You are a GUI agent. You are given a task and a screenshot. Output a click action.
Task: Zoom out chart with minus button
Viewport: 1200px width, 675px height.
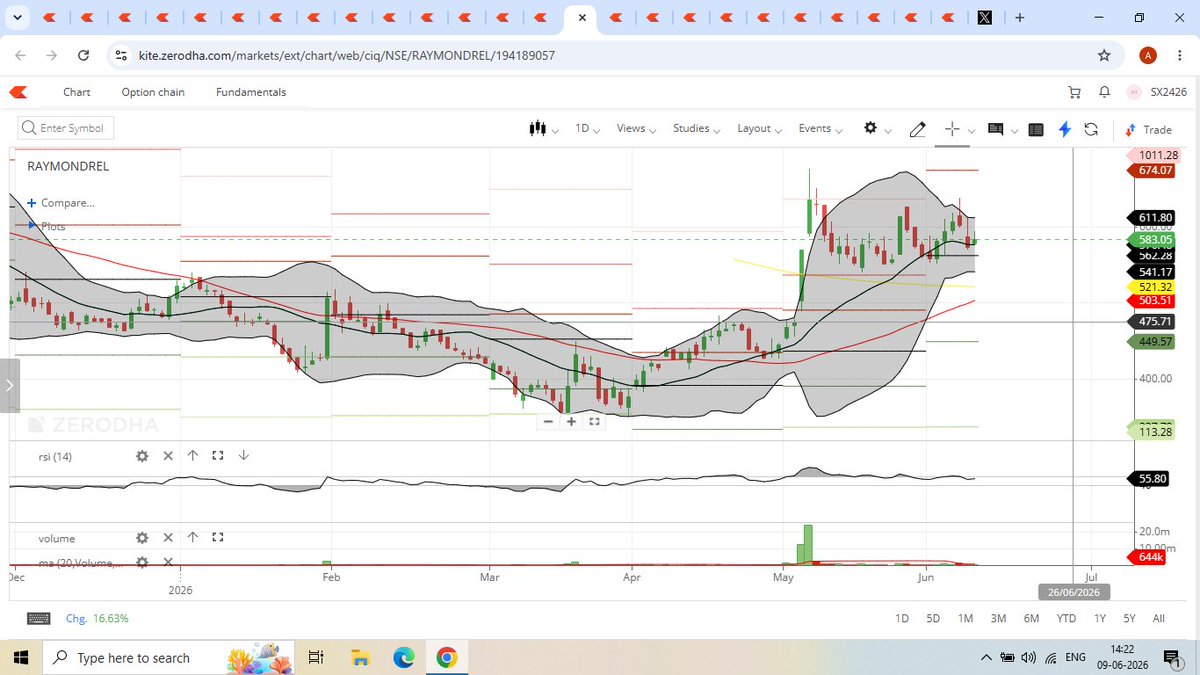click(x=548, y=422)
